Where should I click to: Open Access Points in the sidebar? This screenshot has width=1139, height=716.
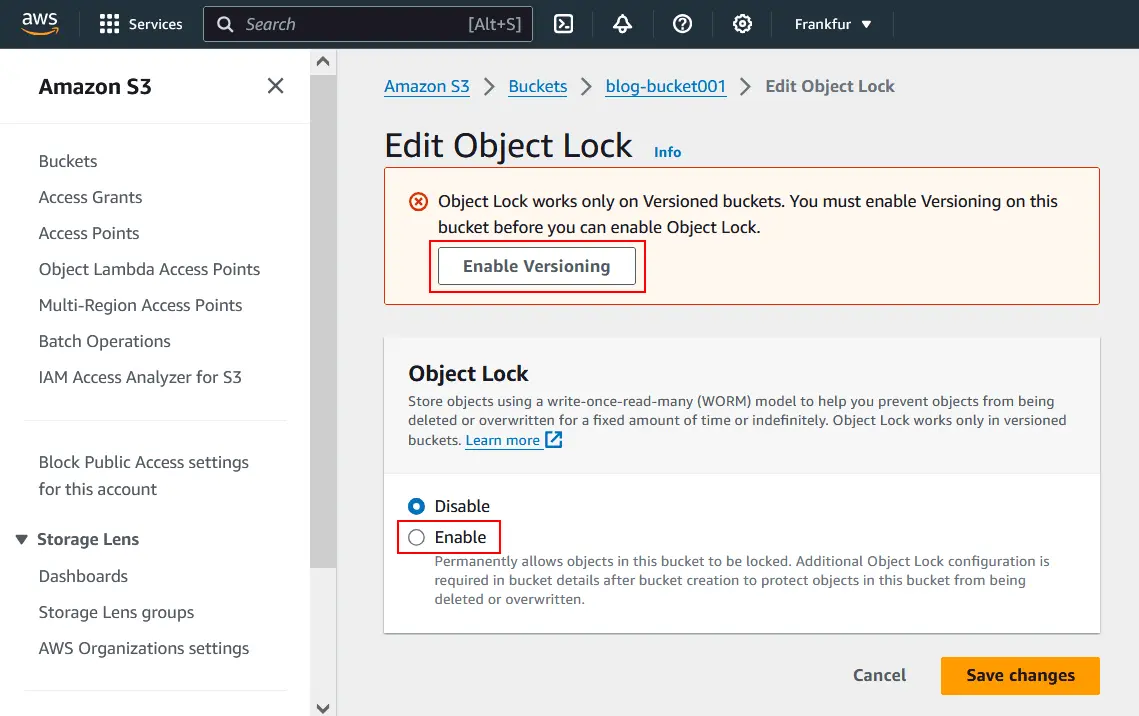click(x=89, y=233)
